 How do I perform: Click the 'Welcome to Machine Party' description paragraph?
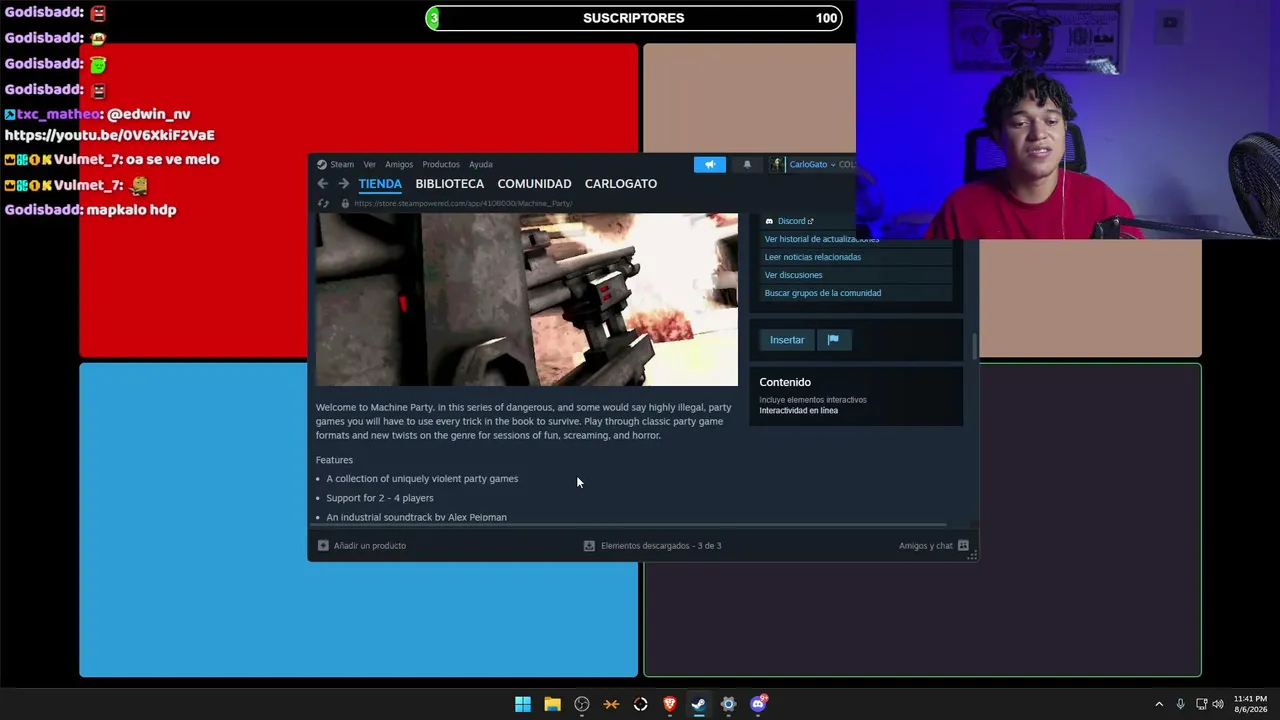[524, 421]
